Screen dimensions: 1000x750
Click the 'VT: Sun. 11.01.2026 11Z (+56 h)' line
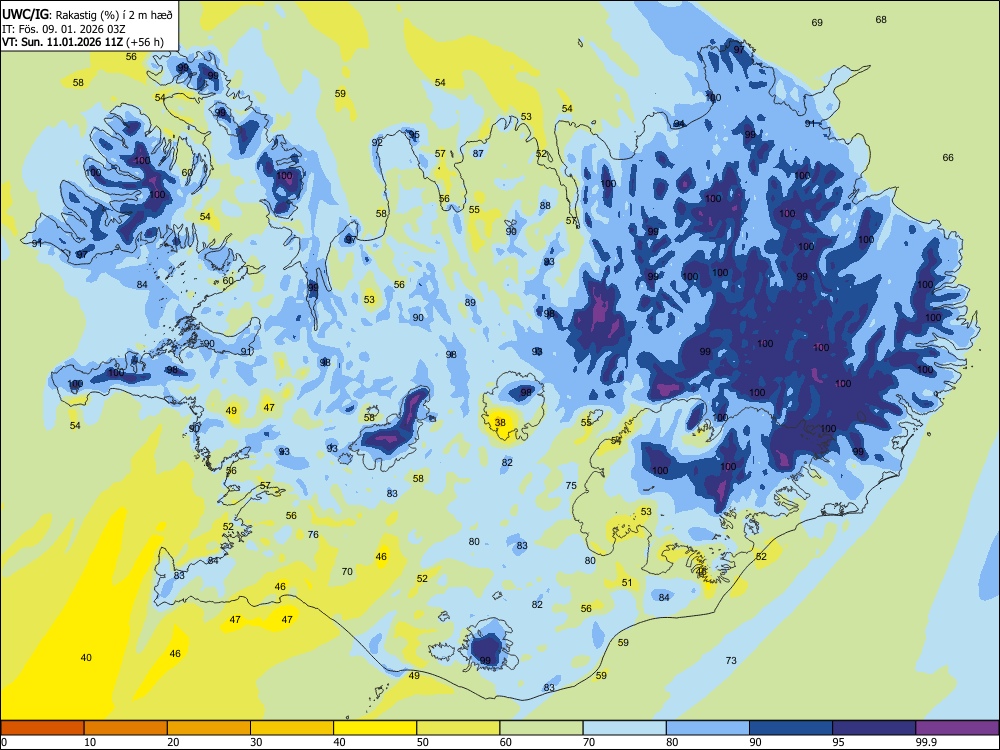(x=83, y=42)
